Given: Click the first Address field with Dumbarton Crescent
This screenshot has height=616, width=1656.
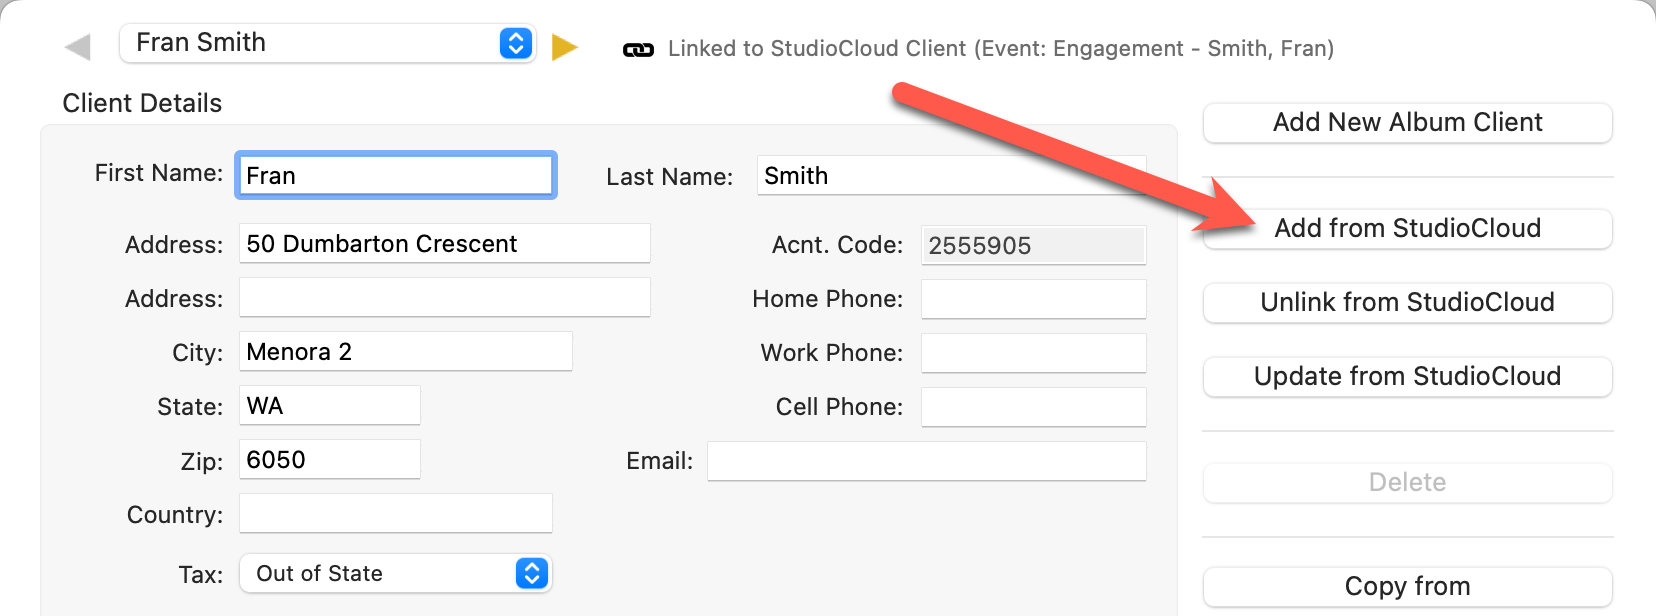Looking at the screenshot, I should 444,244.
